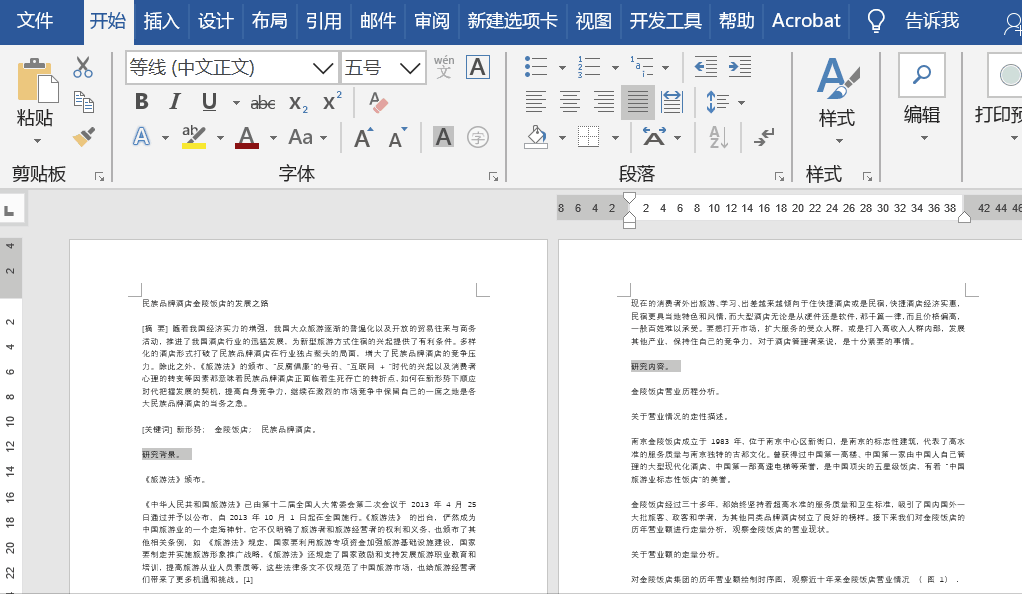Screen dimensions: 1022x594
Task: Increase font size with grow icon
Action: [363, 137]
